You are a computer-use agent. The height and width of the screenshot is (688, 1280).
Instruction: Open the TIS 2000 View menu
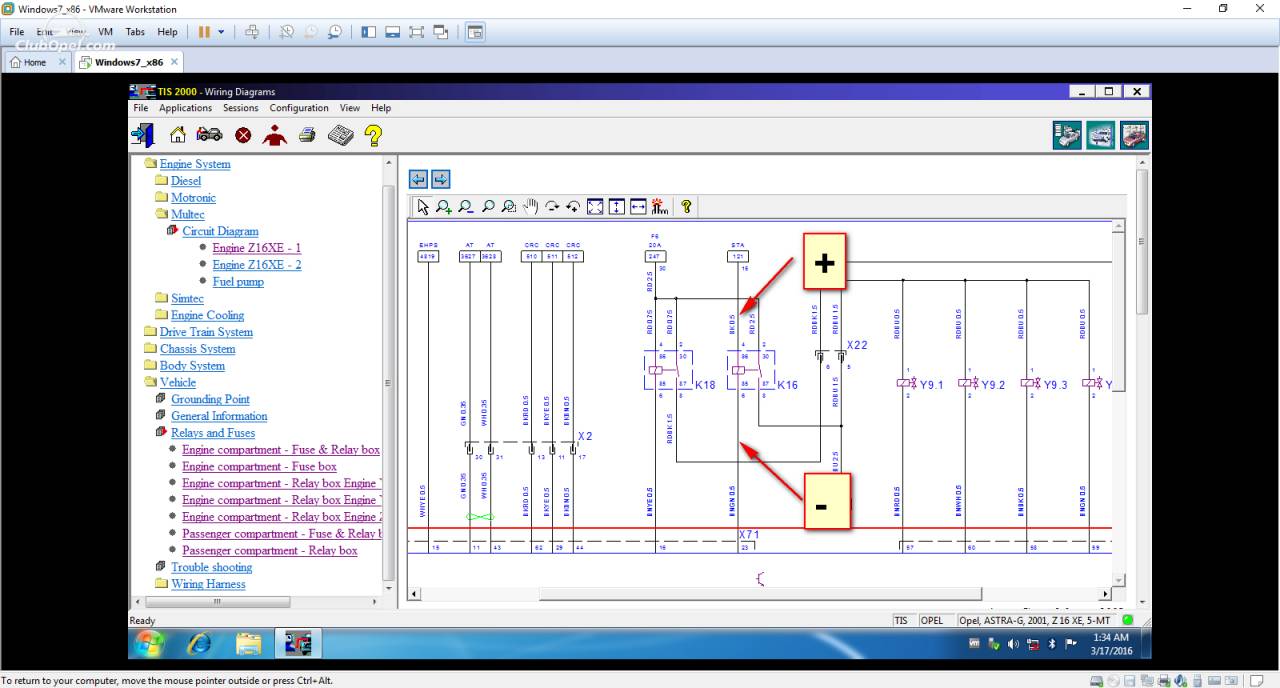tap(350, 108)
